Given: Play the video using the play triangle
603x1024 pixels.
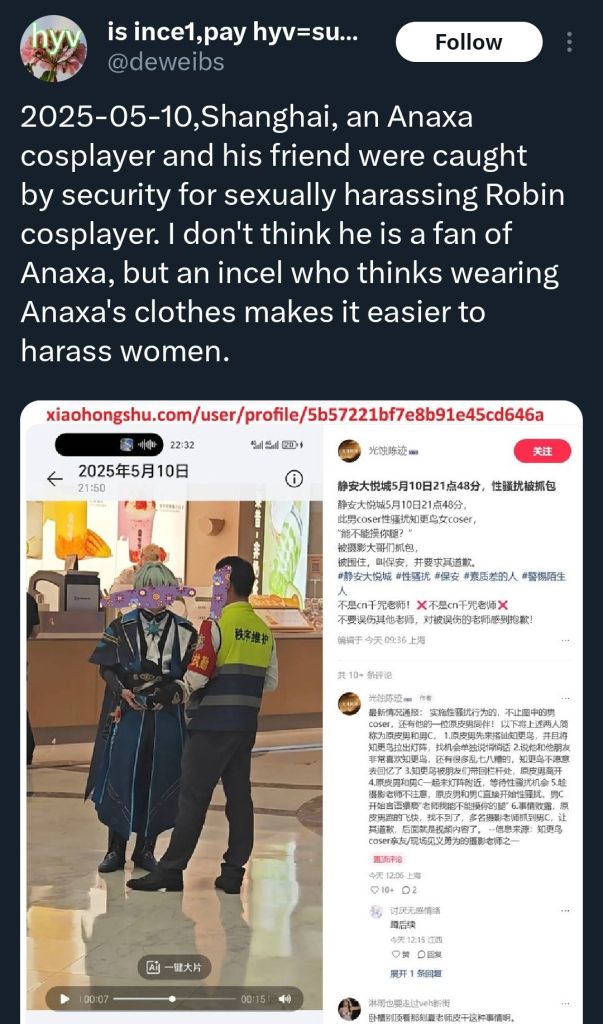Looking at the screenshot, I should pyautogui.click(x=65, y=999).
